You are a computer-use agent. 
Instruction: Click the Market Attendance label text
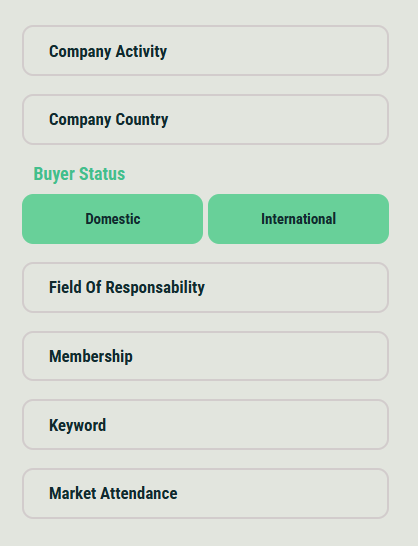coord(113,493)
